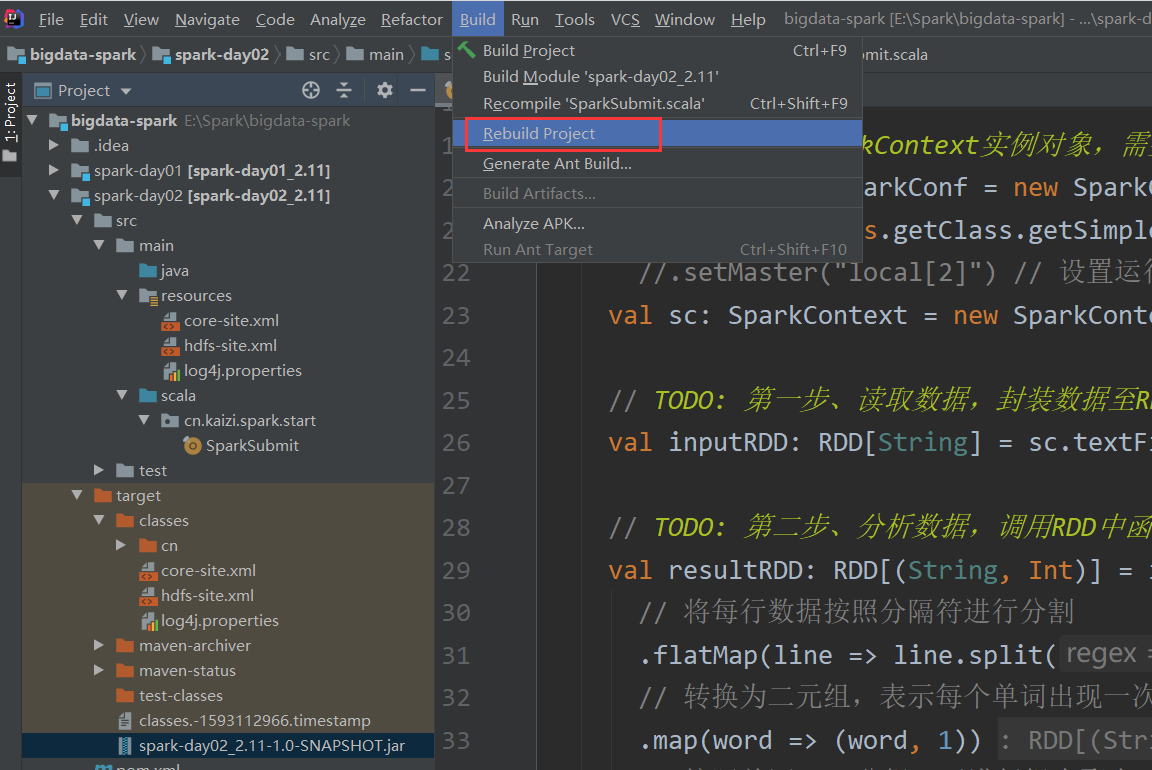Screen dimensions: 1152x770
Task: Open the VCS menu
Action: pyautogui.click(x=625, y=19)
